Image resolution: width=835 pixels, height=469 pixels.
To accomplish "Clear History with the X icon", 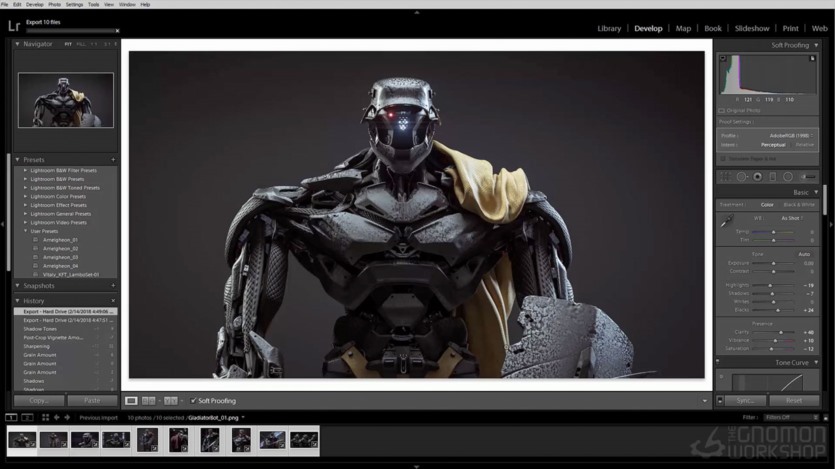I will point(113,301).
